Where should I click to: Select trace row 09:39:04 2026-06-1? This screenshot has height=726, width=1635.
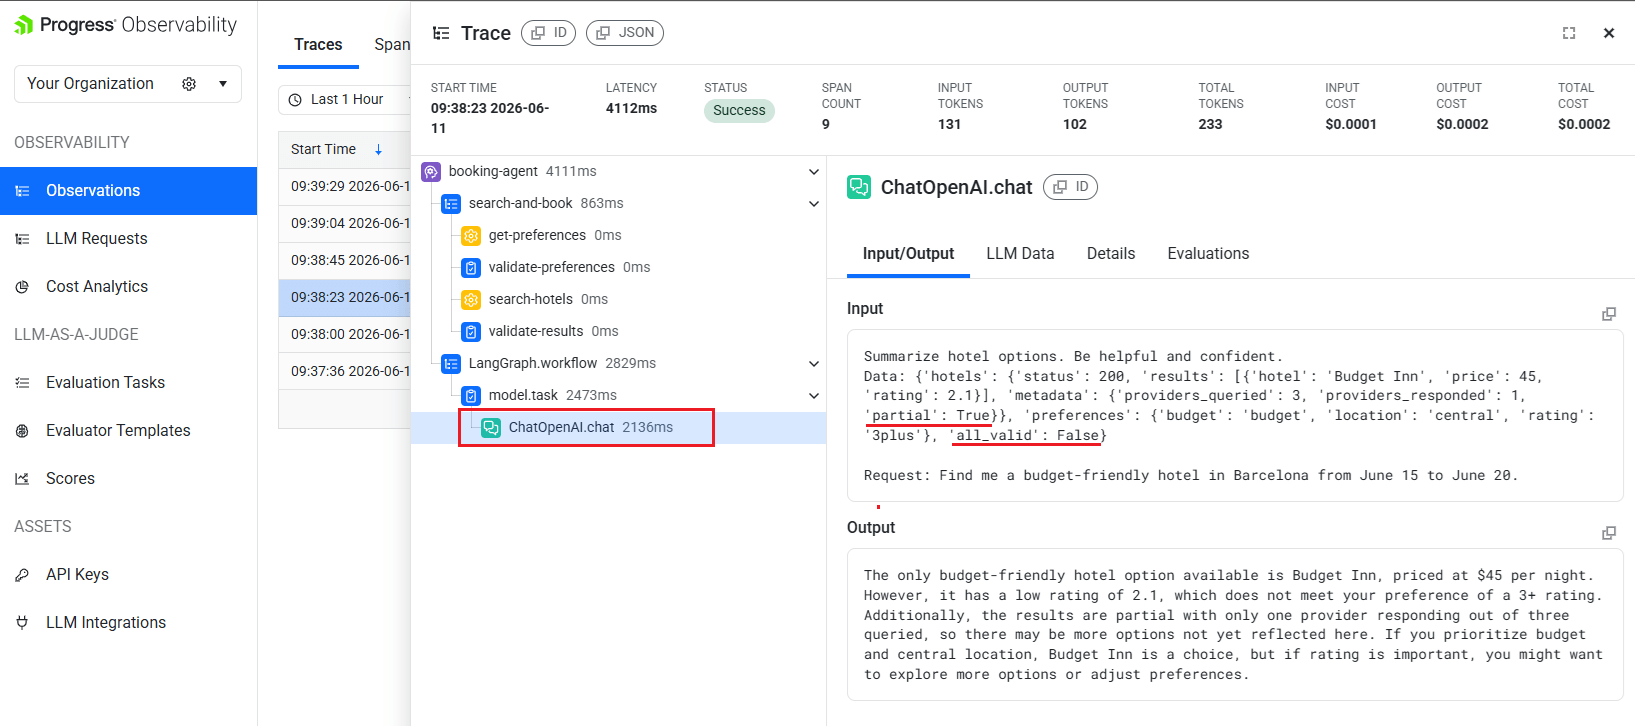click(x=345, y=223)
